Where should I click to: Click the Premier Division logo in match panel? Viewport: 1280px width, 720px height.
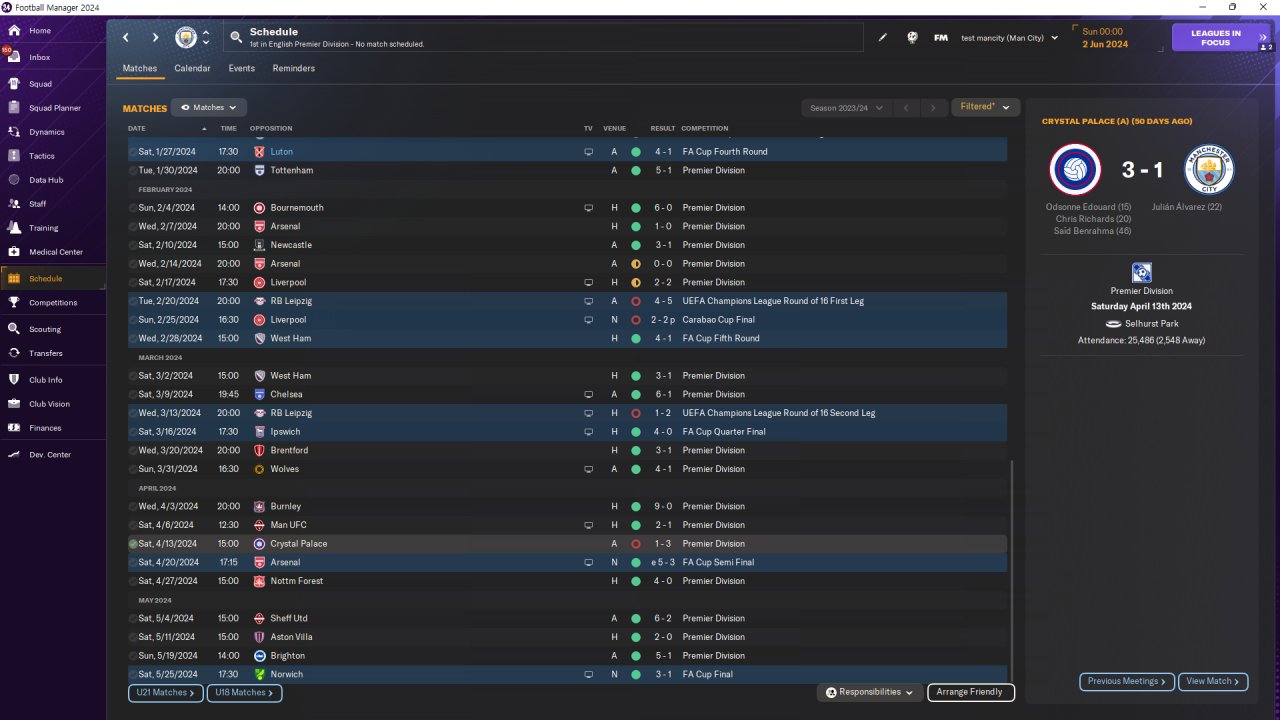pyautogui.click(x=1141, y=273)
